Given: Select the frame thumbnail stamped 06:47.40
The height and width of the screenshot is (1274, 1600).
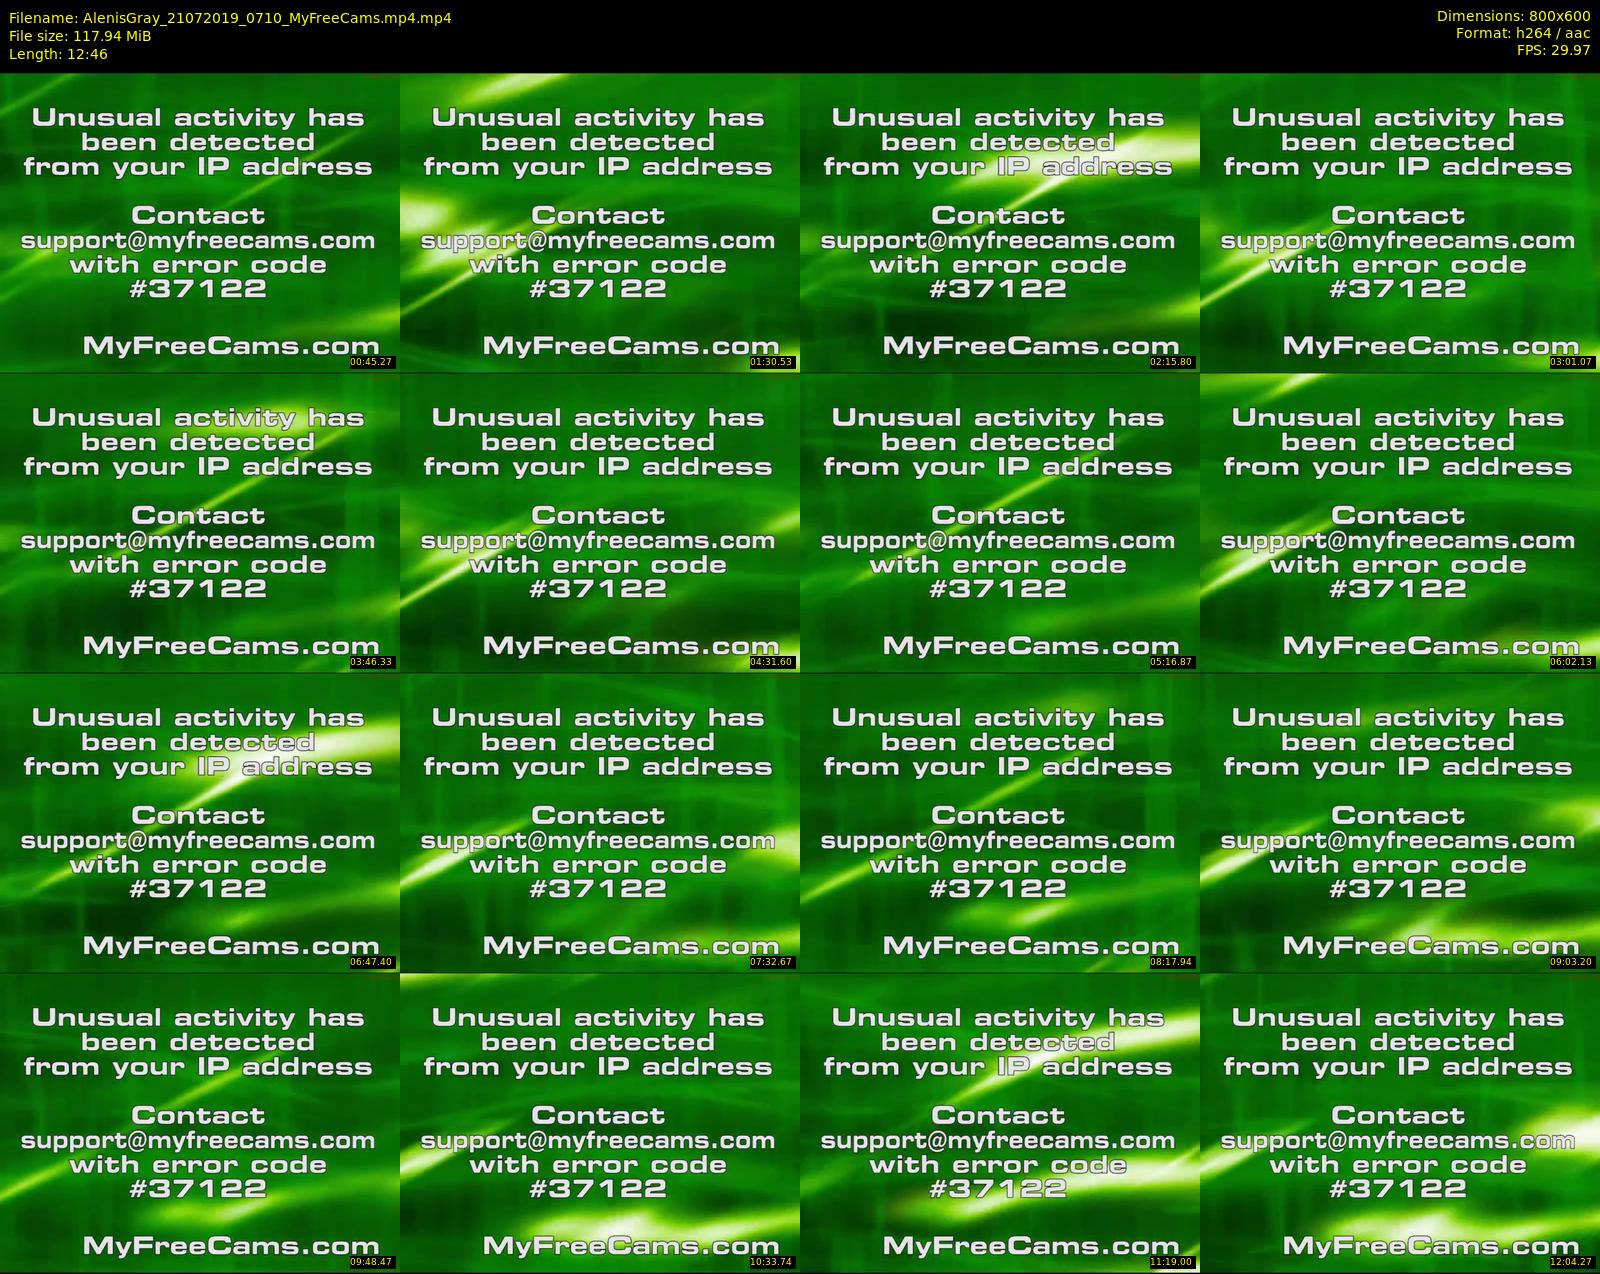Looking at the screenshot, I should click(200, 822).
